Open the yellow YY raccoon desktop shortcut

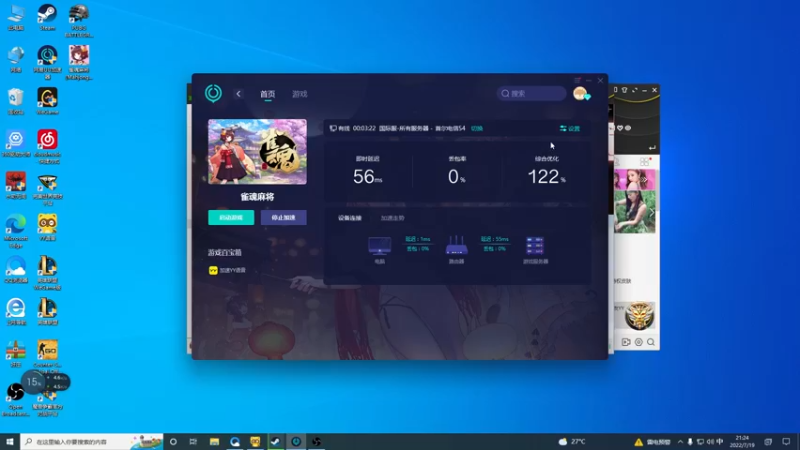click(x=47, y=227)
